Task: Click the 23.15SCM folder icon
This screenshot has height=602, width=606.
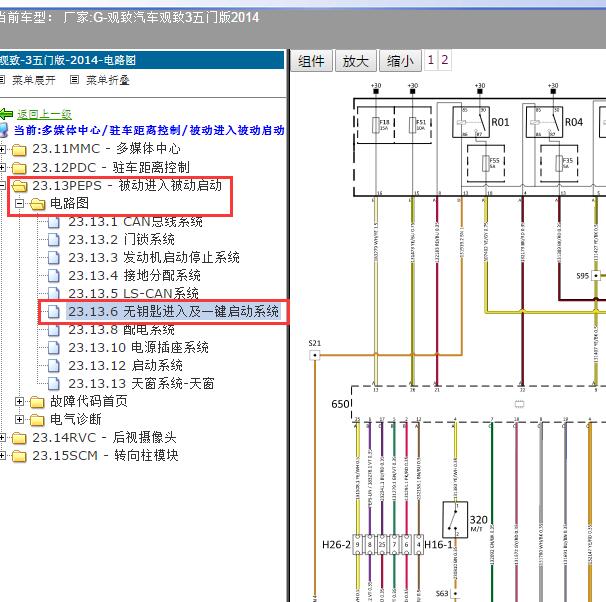Action: [19, 456]
